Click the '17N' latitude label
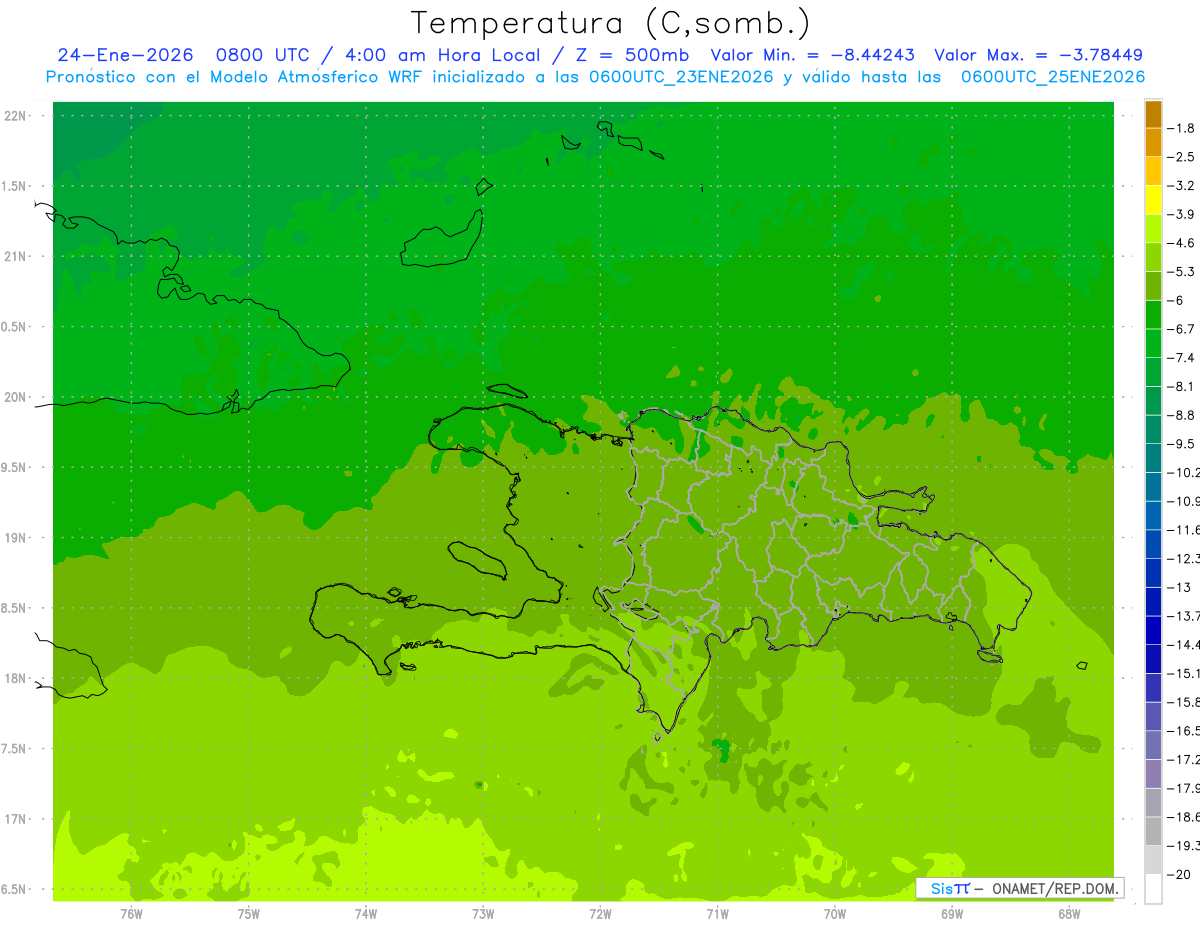The width and height of the screenshot is (1200, 927). pyautogui.click(x=15, y=819)
